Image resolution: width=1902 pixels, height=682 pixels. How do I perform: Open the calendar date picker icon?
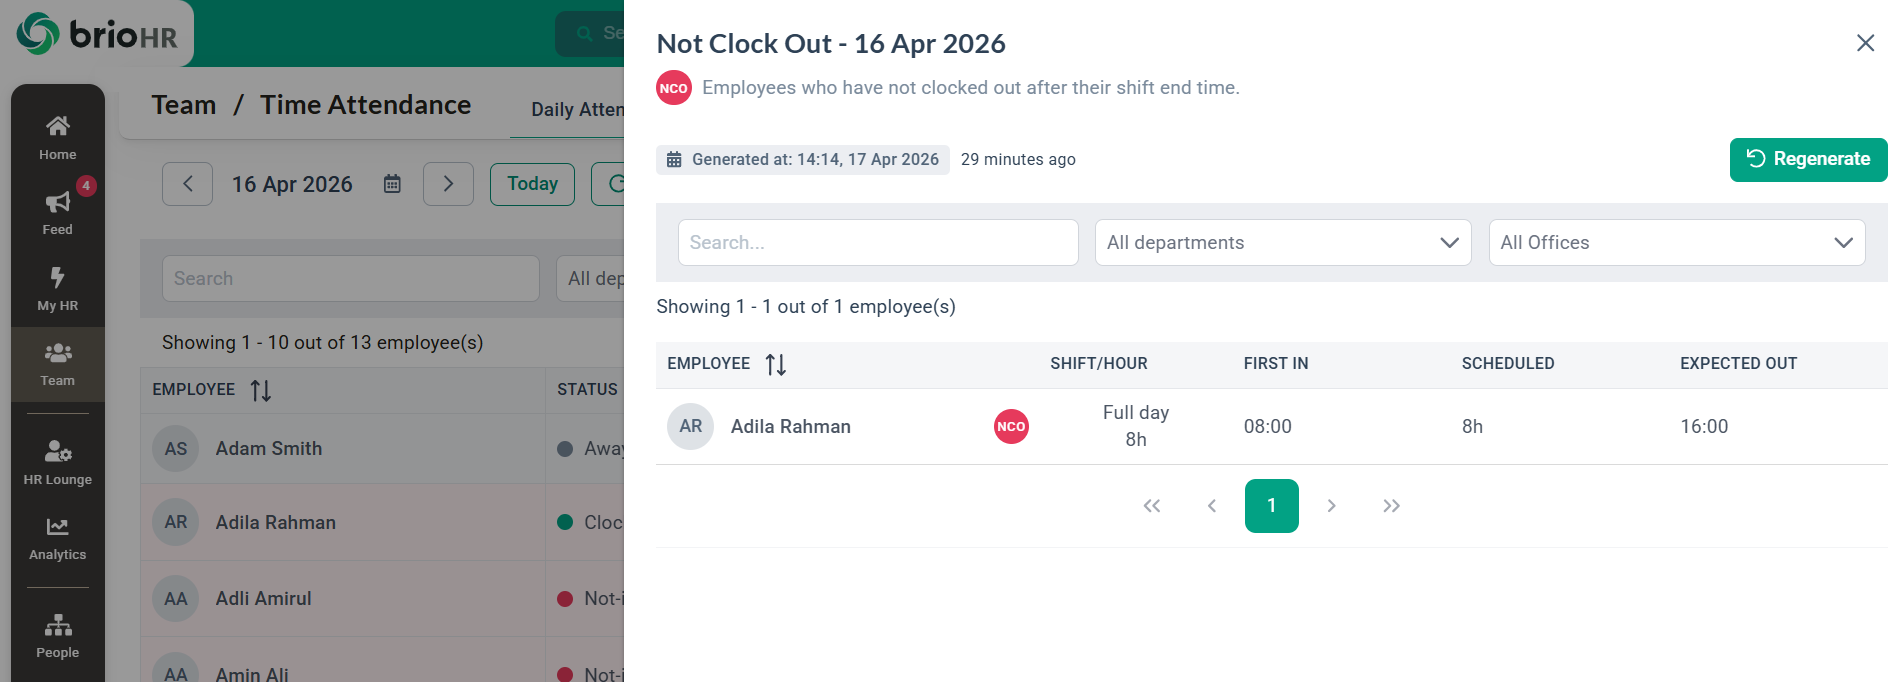[x=392, y=184]
